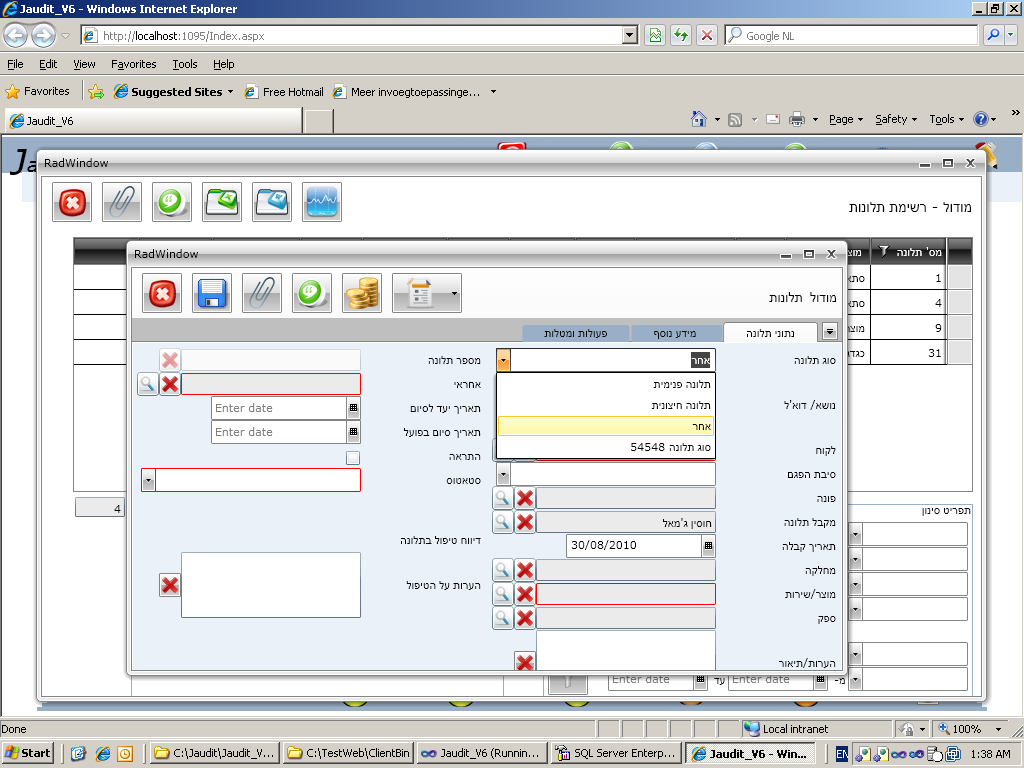Click the Favorites star button

tap(37, 91)
